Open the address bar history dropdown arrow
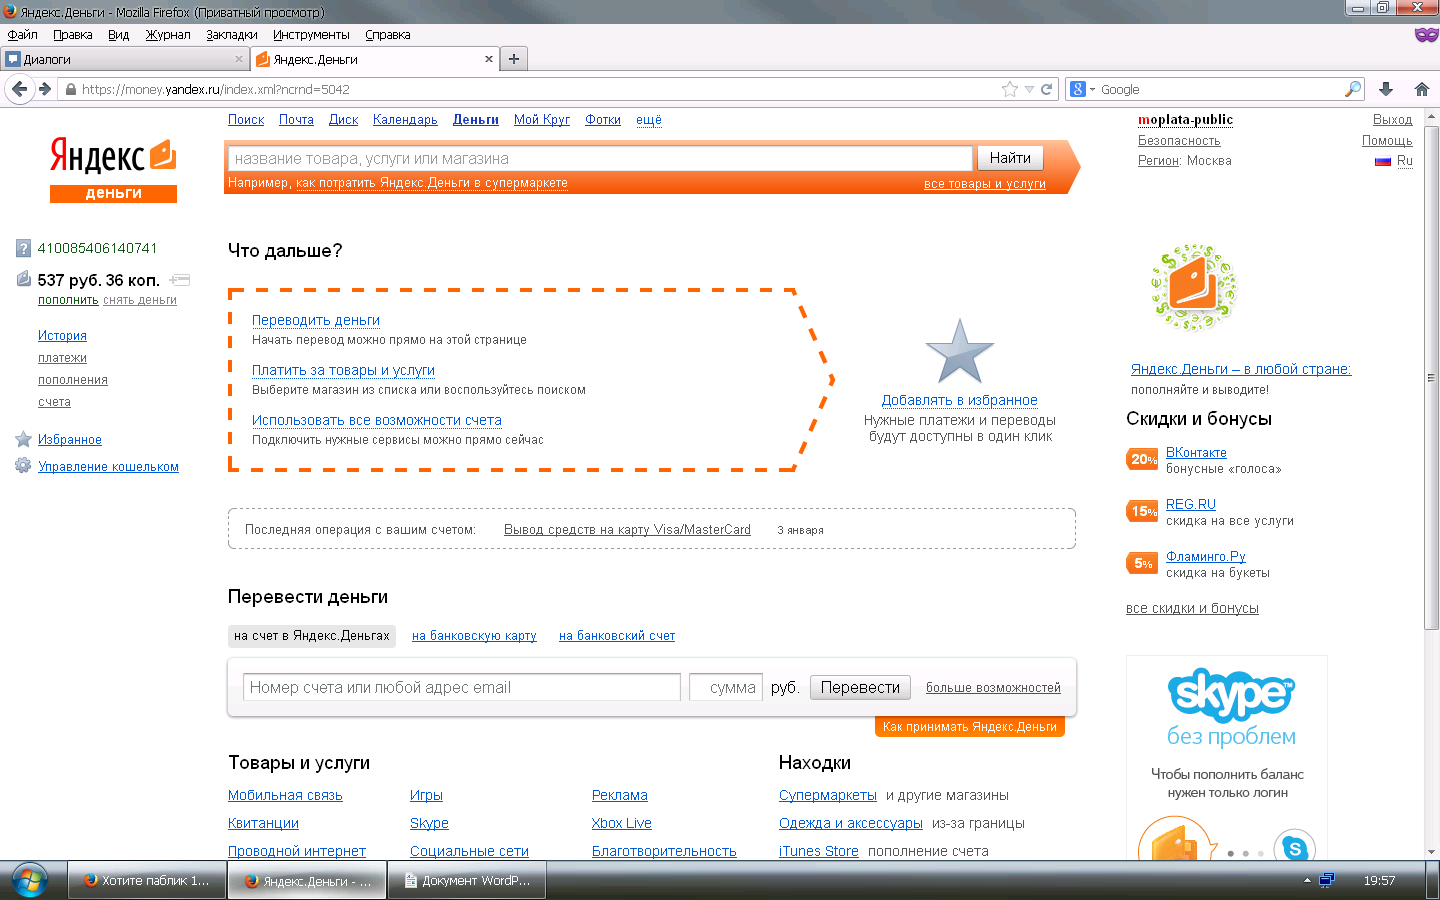This screenshot has width=1440, height=900. [1029, 89]
